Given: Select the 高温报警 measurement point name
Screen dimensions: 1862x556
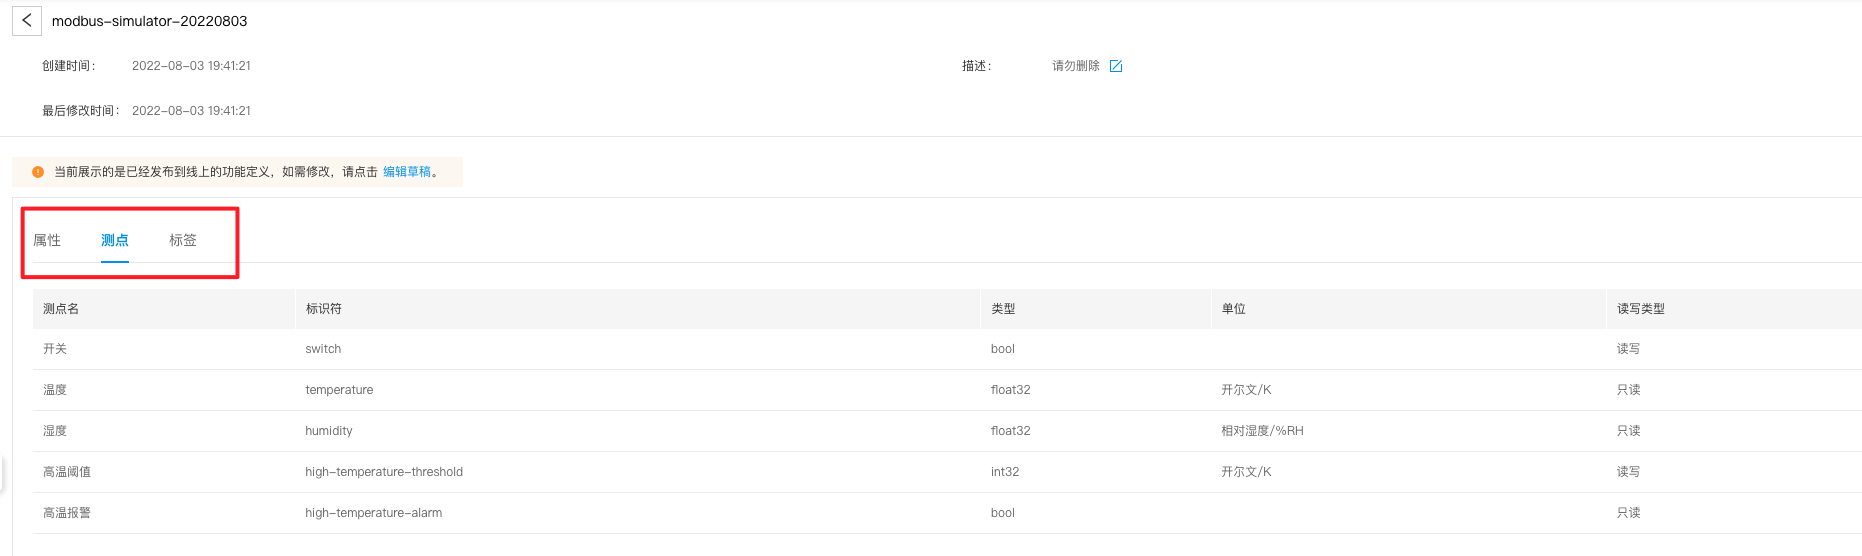Looking at the screenshot, I should (x=67, y=513).
